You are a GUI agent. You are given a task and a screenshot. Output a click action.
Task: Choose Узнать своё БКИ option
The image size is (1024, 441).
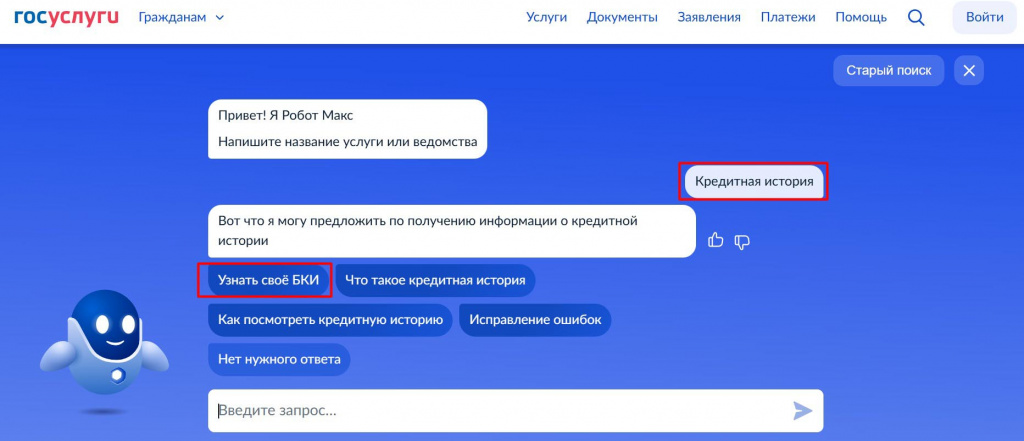coord(268,280)
